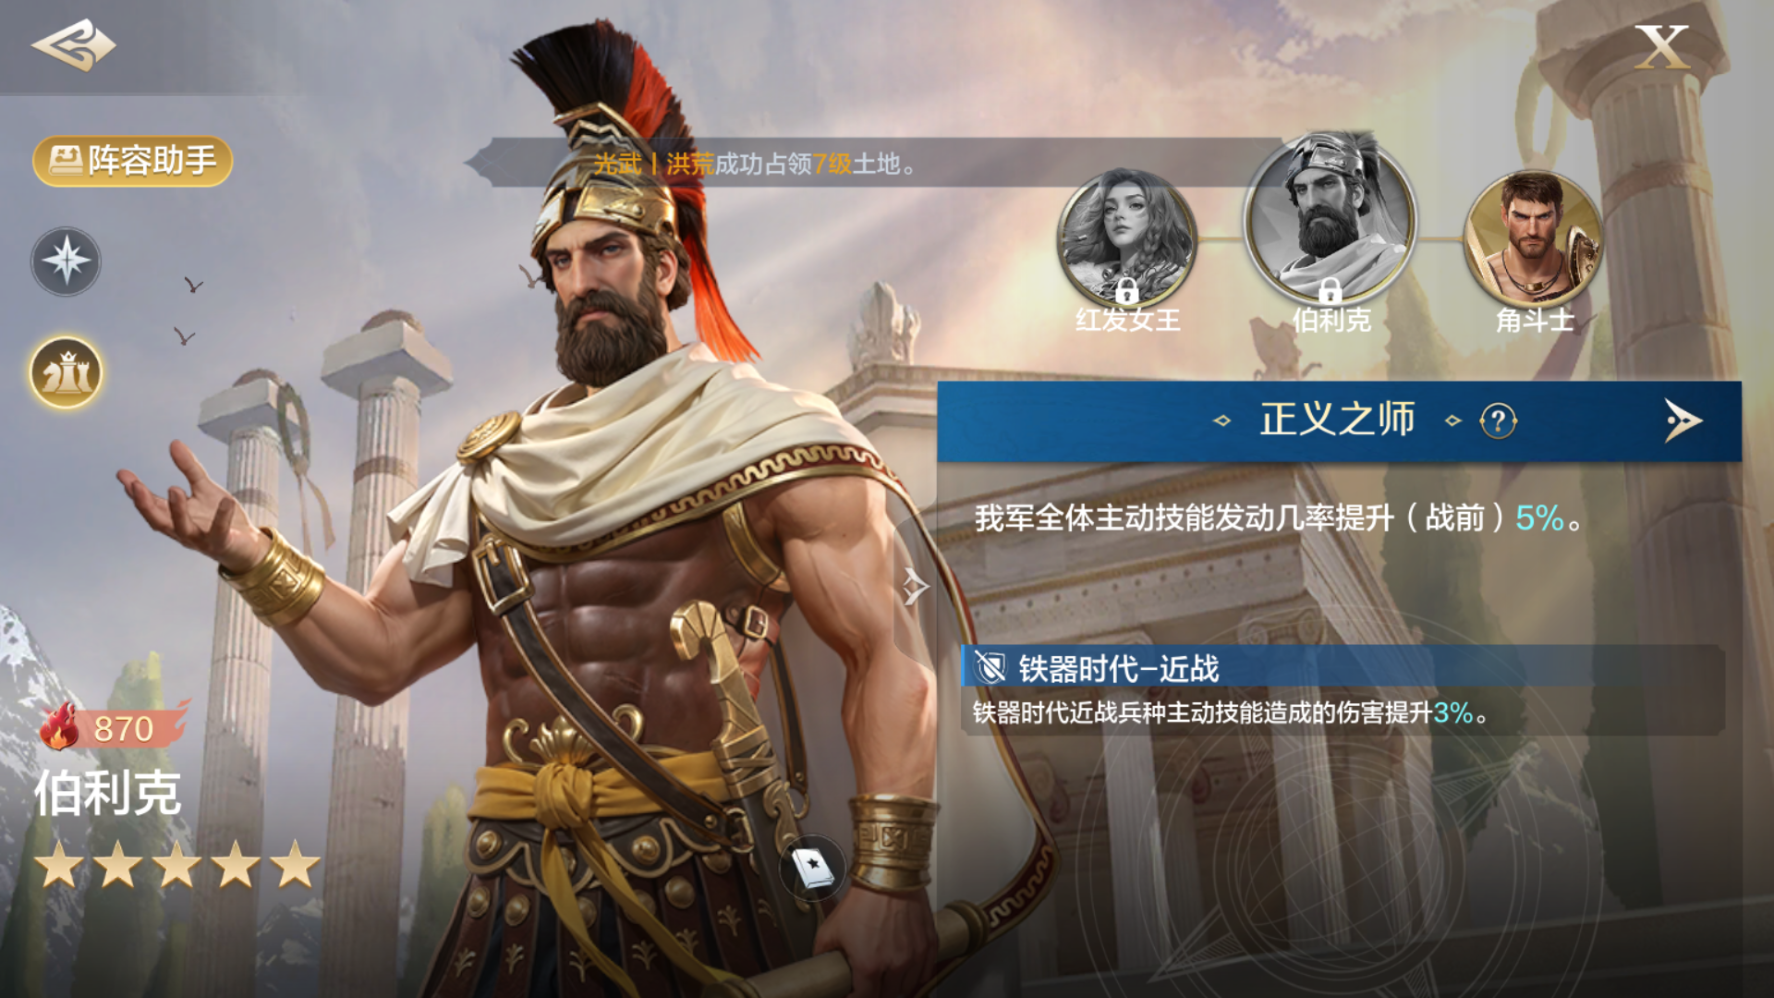Collapse the side panel arrow handle
The height and width of the screenshot is (998, 1774).
(914, 587)
